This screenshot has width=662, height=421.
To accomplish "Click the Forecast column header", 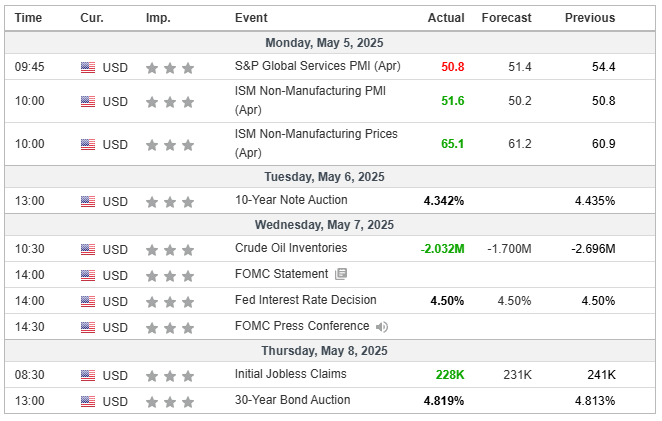I will pyautogui.click(x=506, y=18).
